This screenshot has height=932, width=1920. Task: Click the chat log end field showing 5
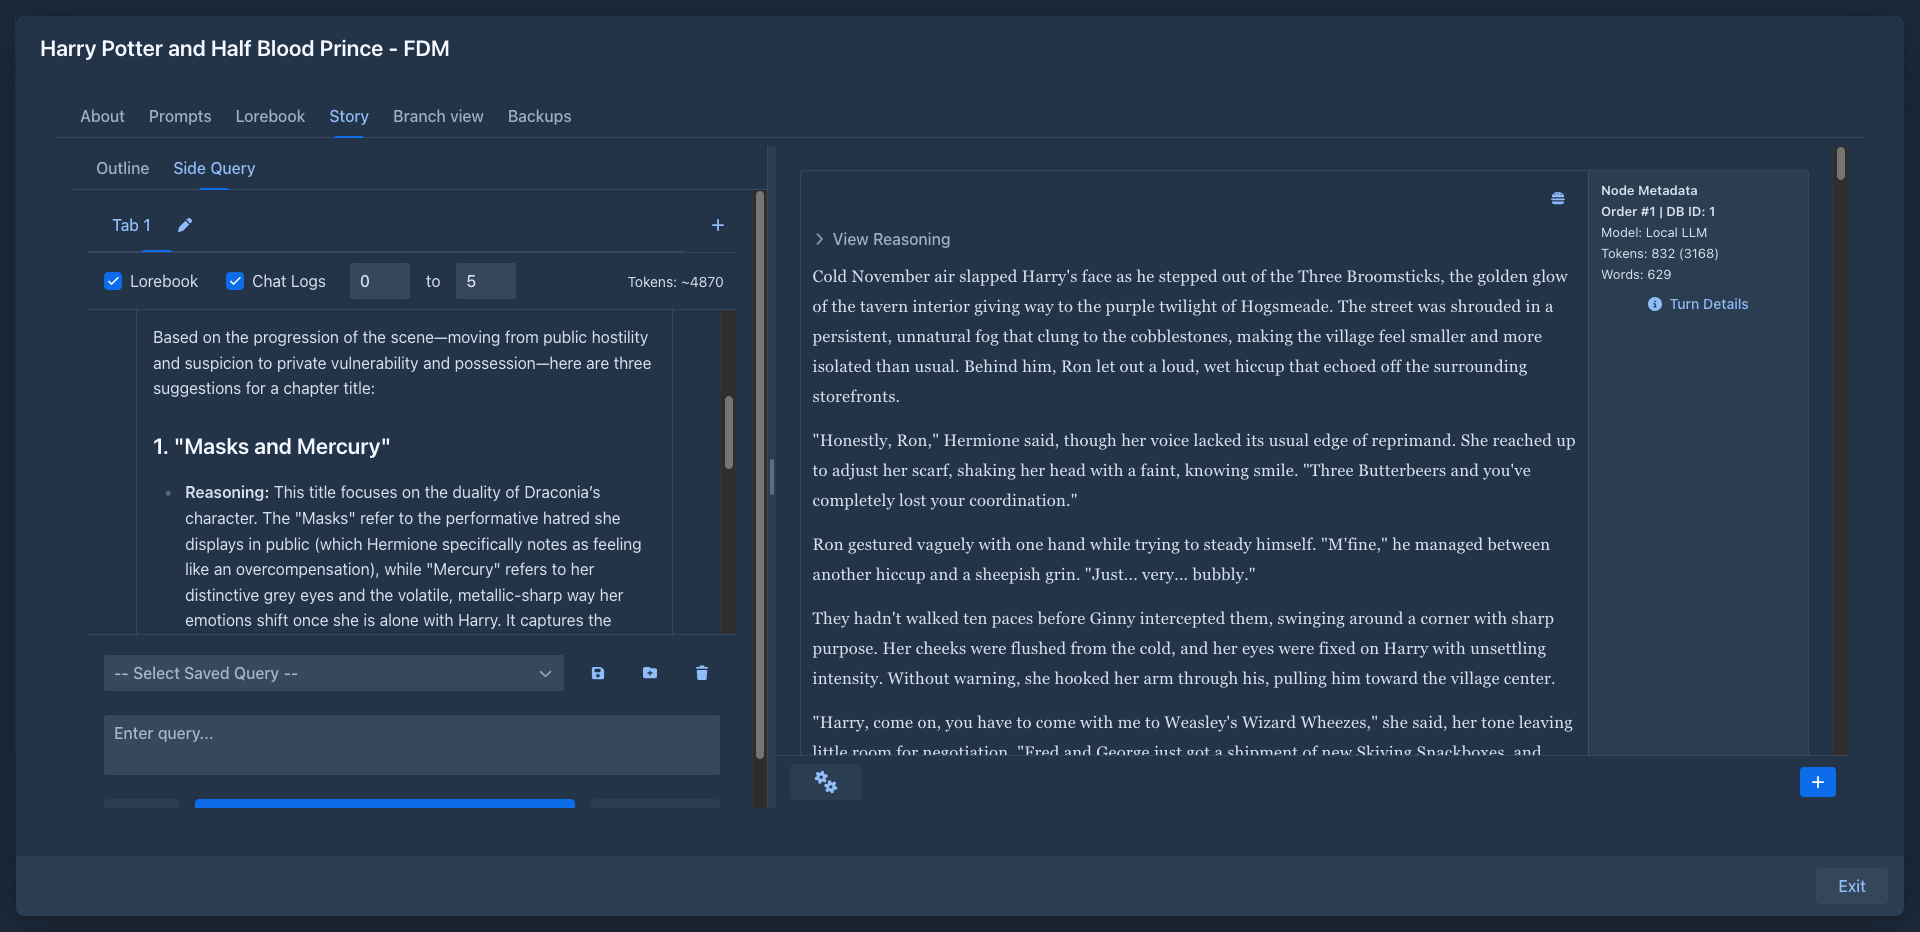tap(486, 281)
